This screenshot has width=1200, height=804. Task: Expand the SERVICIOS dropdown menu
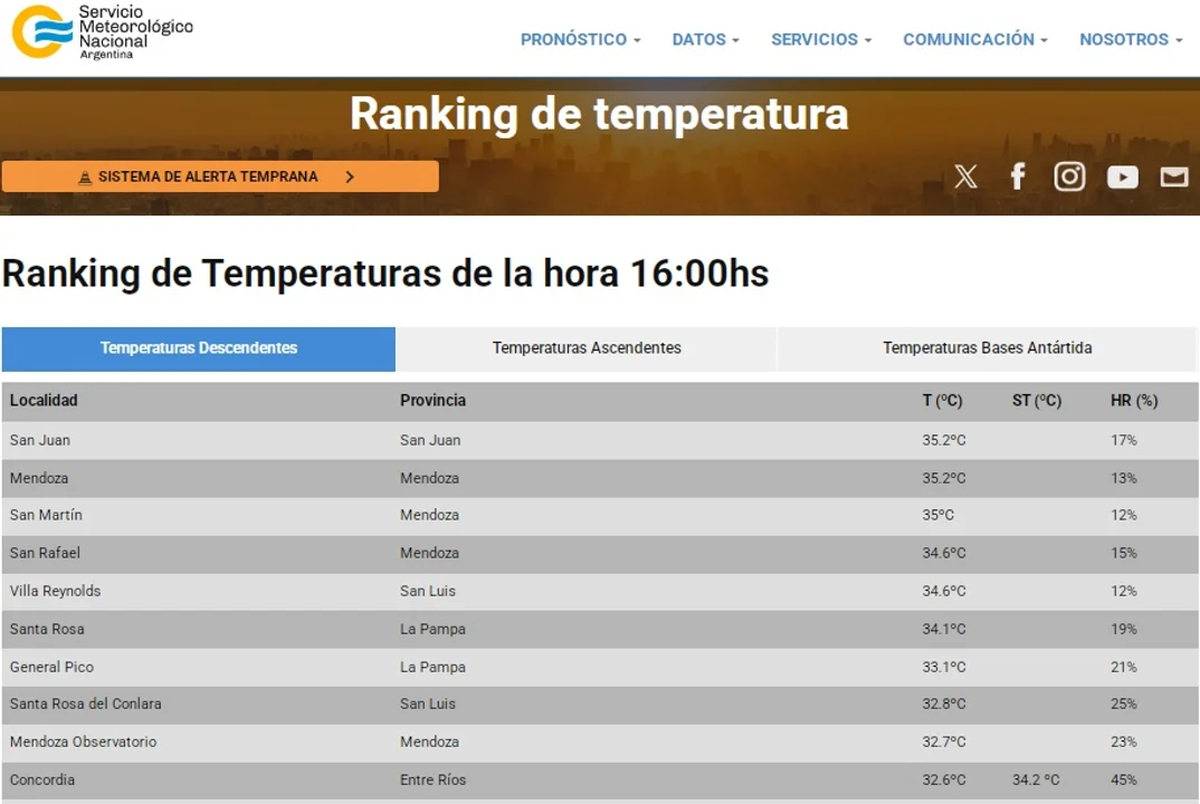point(821,39)
